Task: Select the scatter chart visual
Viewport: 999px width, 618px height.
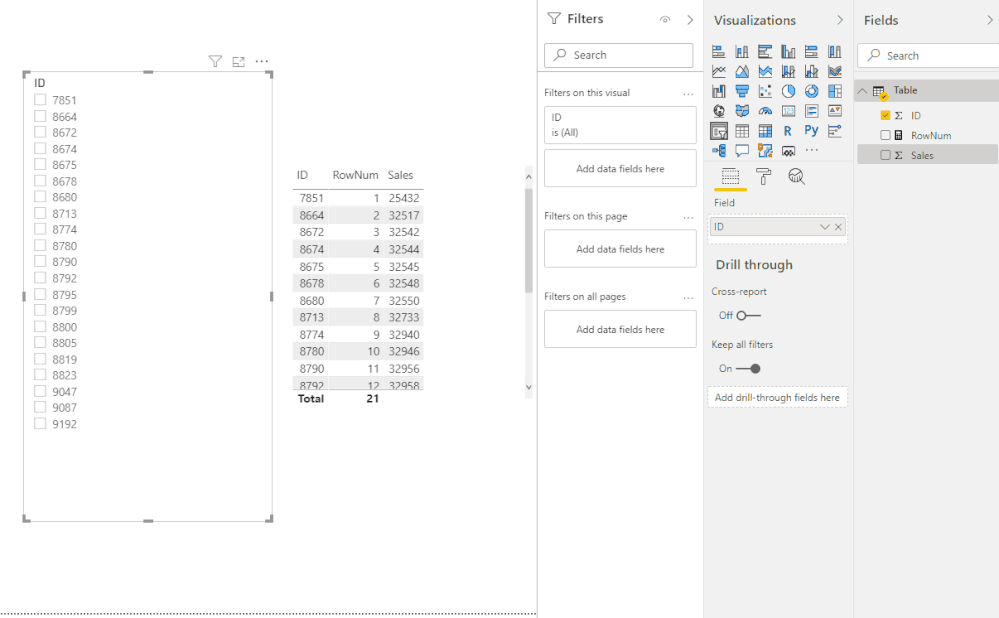Action: point(765,91)
